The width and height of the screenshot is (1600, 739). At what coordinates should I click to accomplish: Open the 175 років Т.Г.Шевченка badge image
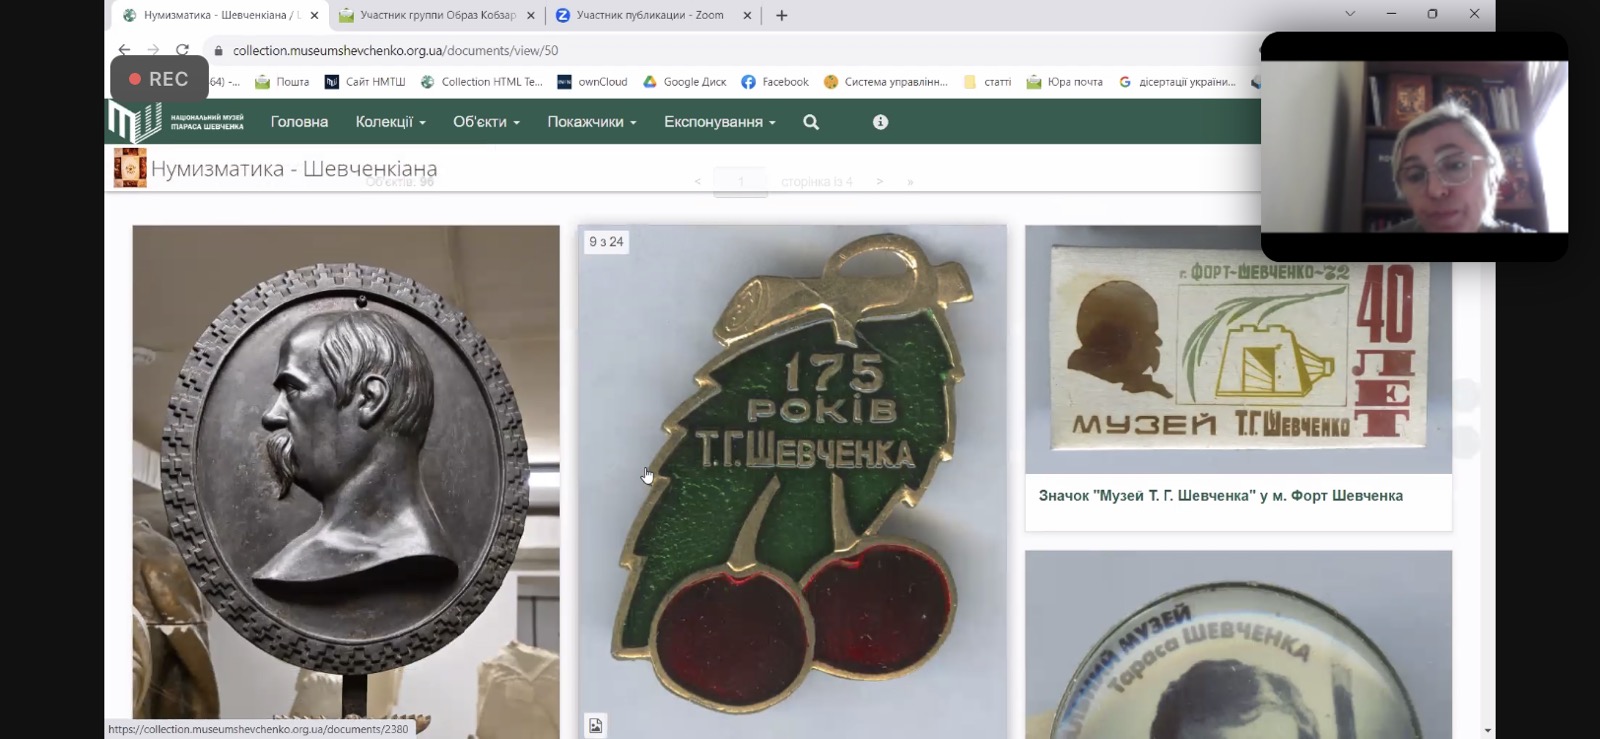(x=792, y=482)
